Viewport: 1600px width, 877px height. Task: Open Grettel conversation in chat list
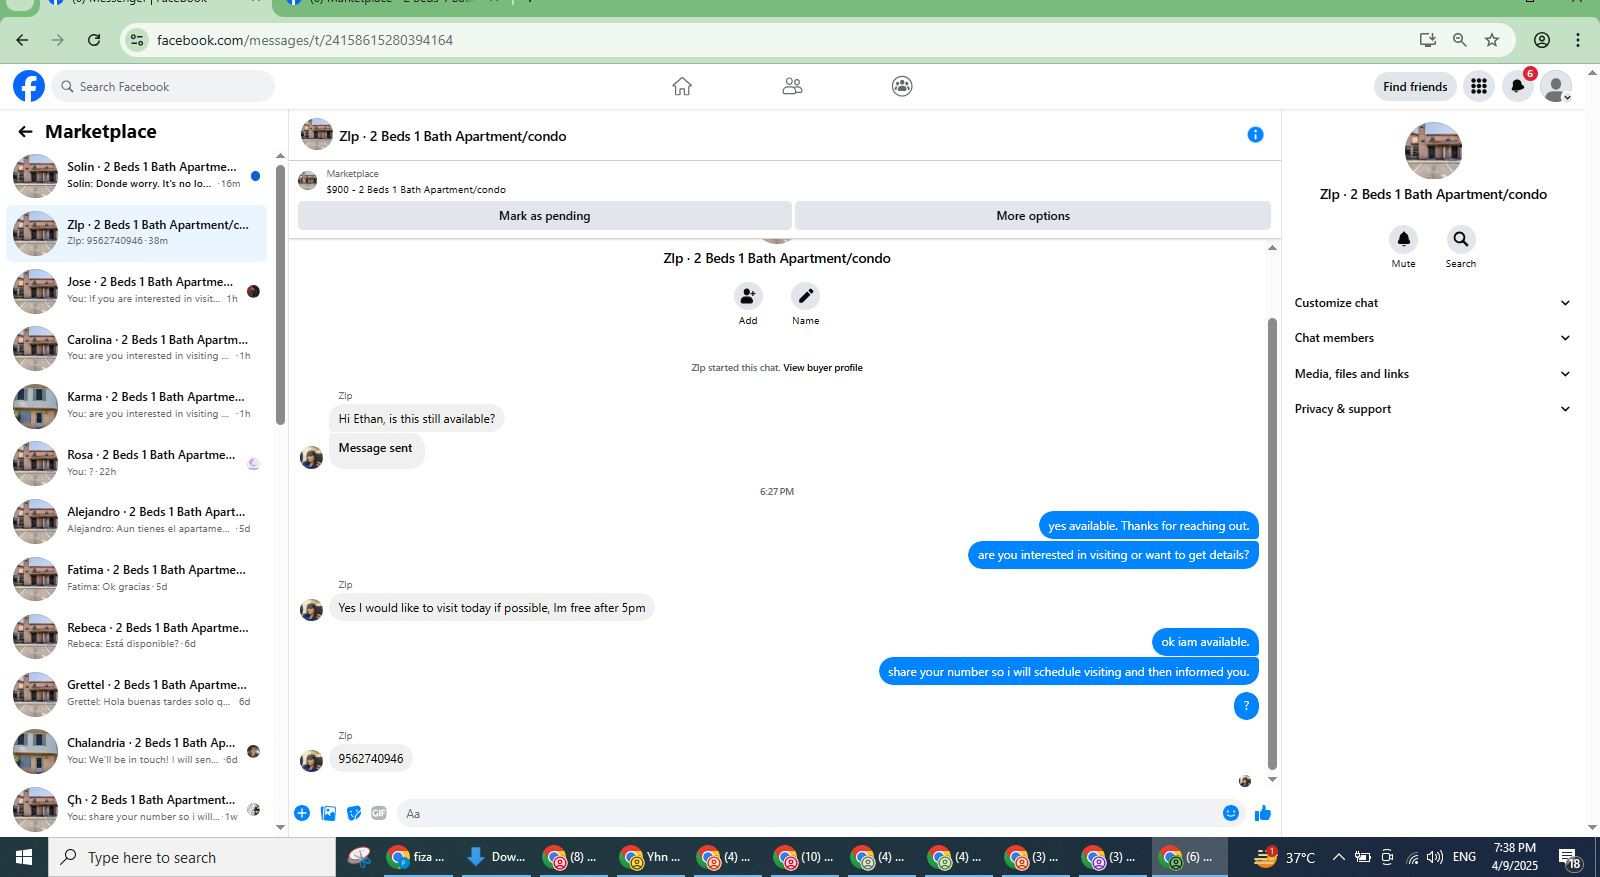(x=137, y=693)
